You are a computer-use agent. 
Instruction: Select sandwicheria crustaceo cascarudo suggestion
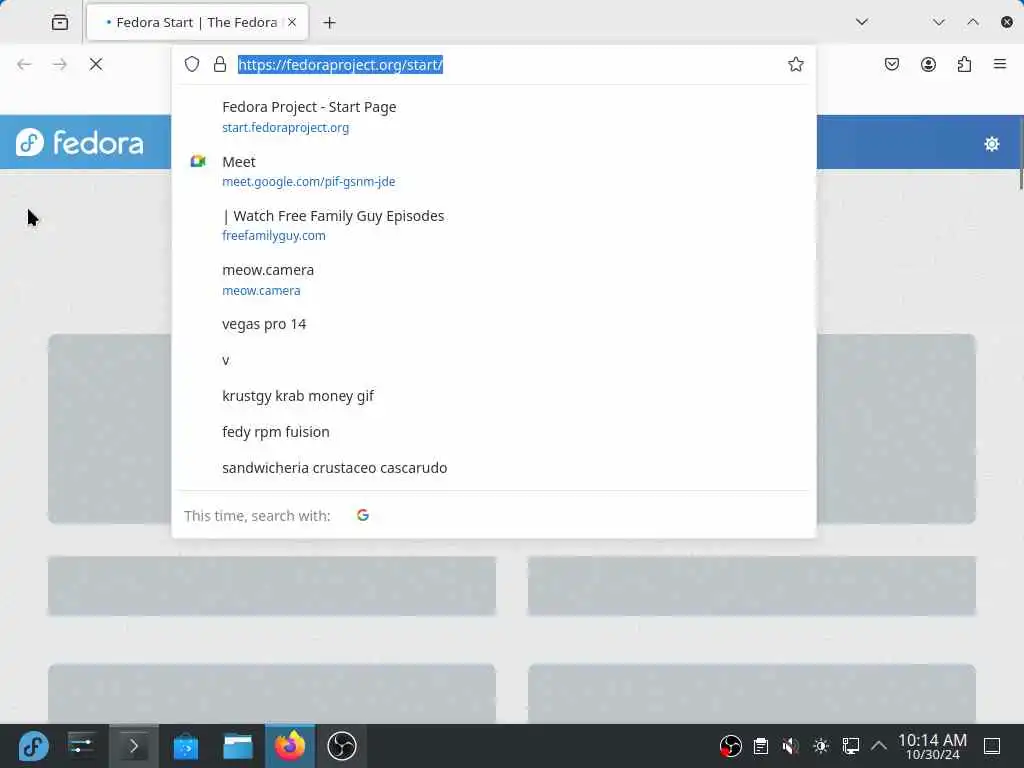pos(494,468)
